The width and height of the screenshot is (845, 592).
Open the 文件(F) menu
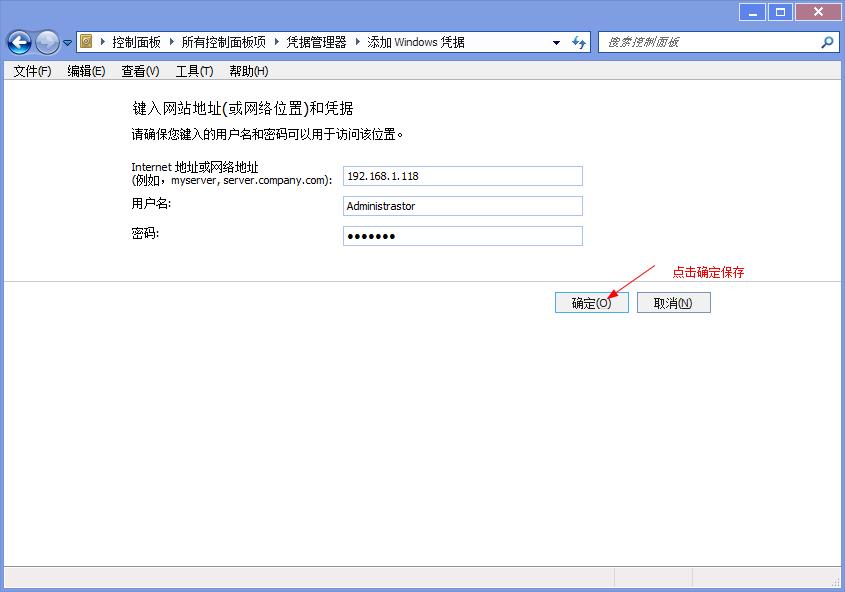32,71
